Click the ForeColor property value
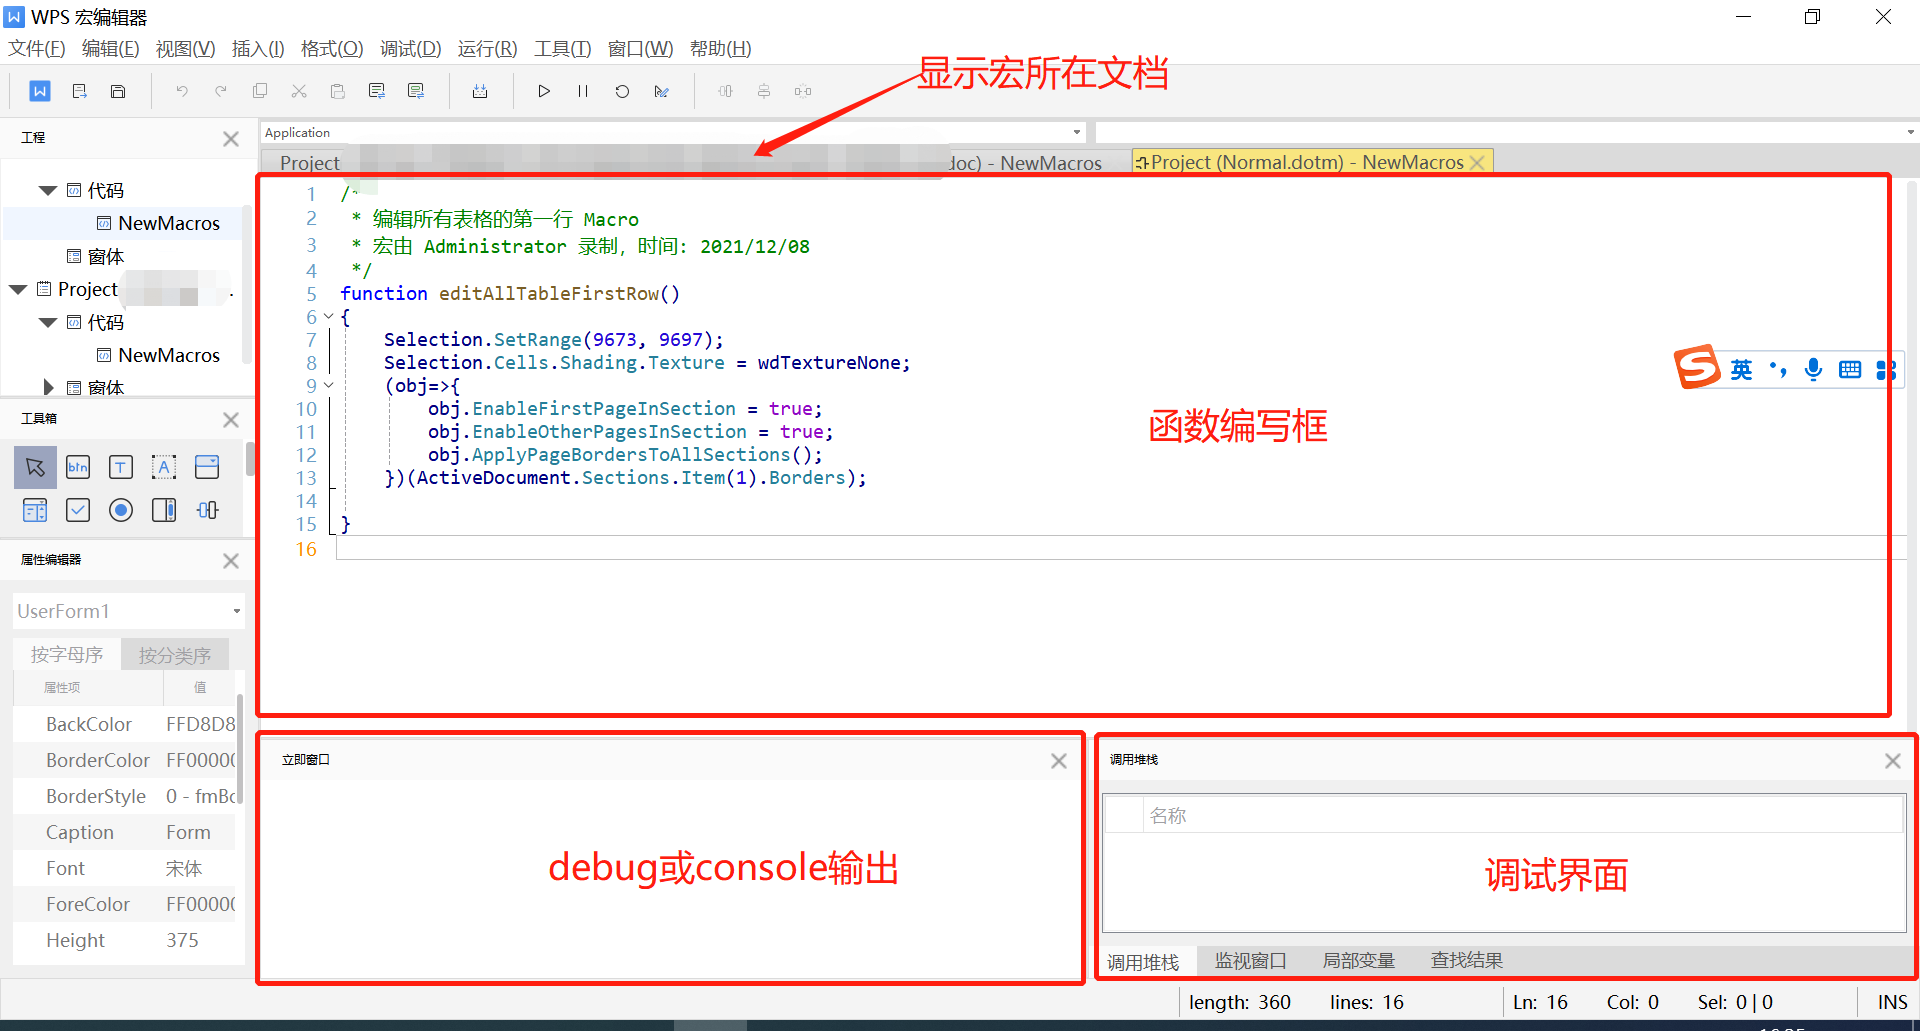 pyautogui.click(x=200, y=904)
